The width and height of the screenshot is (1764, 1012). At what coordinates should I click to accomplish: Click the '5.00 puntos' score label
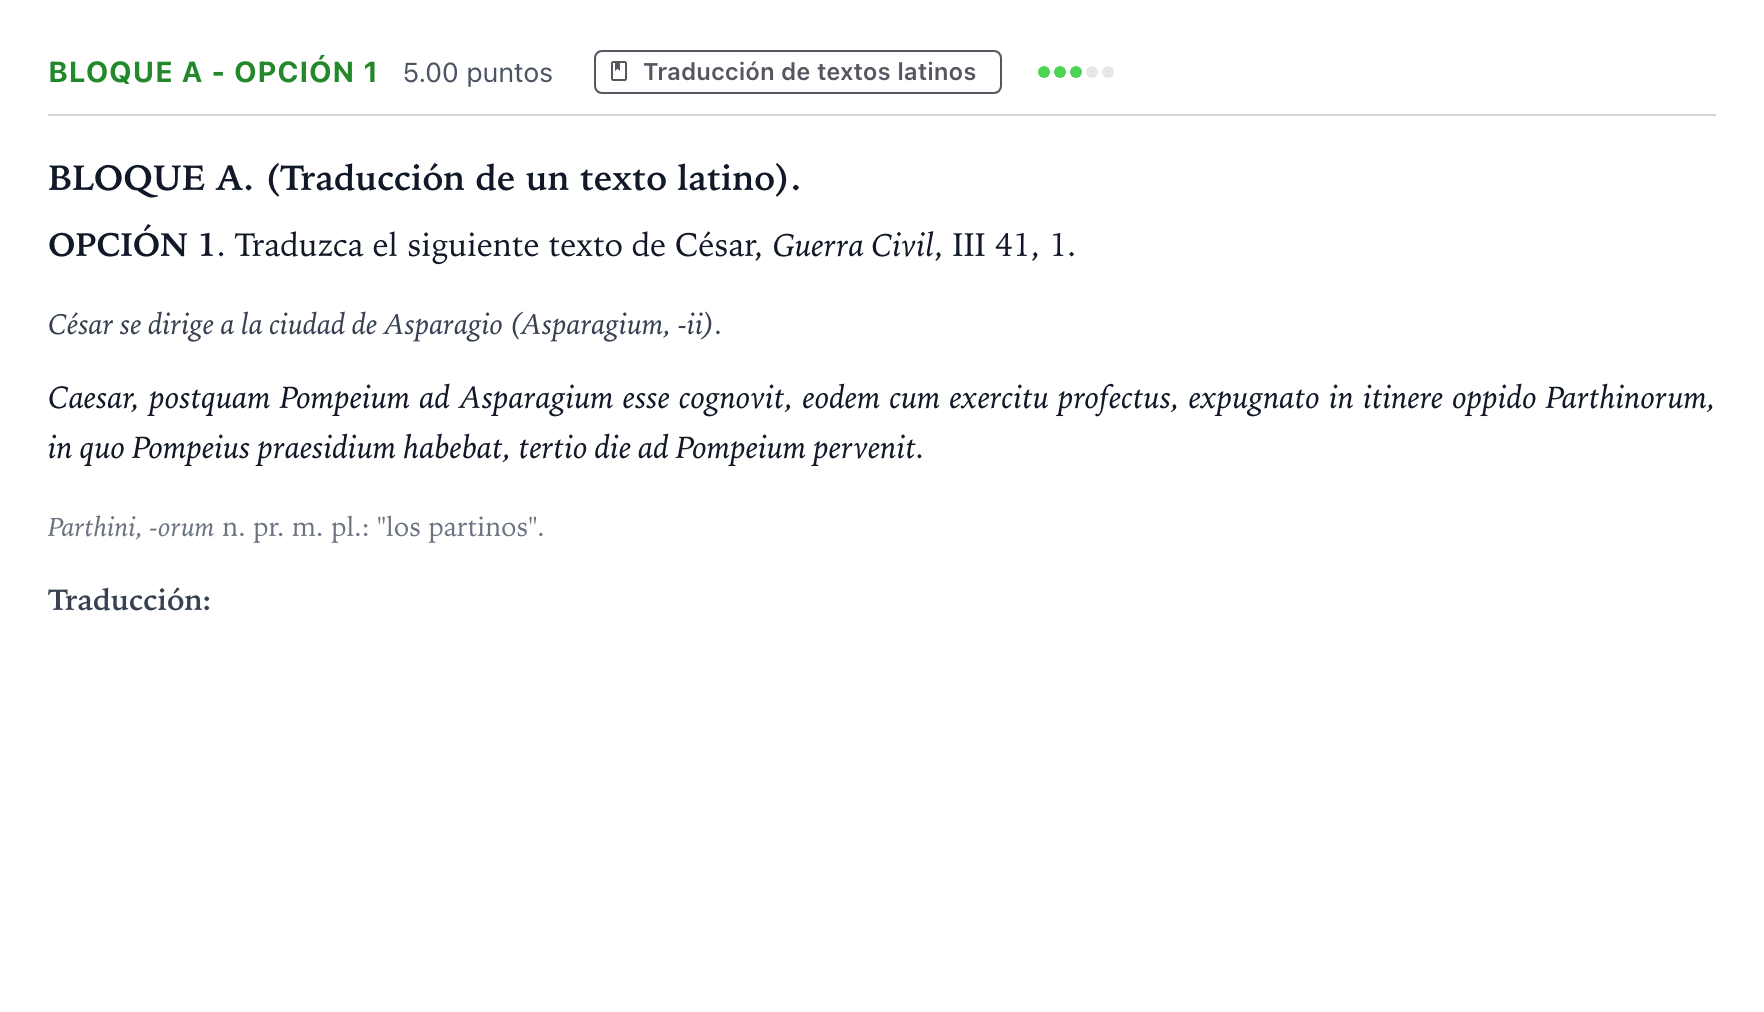click(x=478, y=73)
